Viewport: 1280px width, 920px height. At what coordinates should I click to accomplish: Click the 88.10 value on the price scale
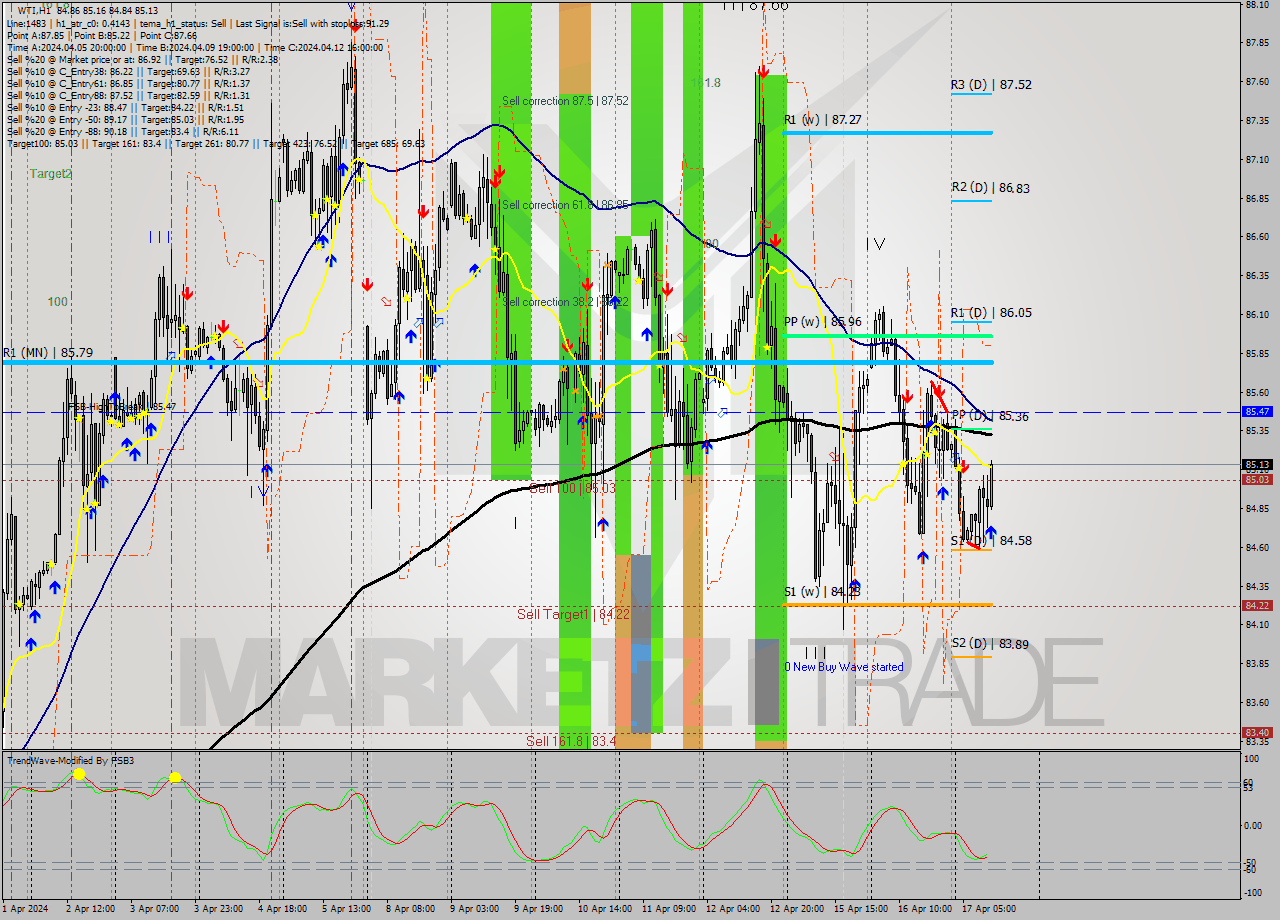click(1258, 5)
